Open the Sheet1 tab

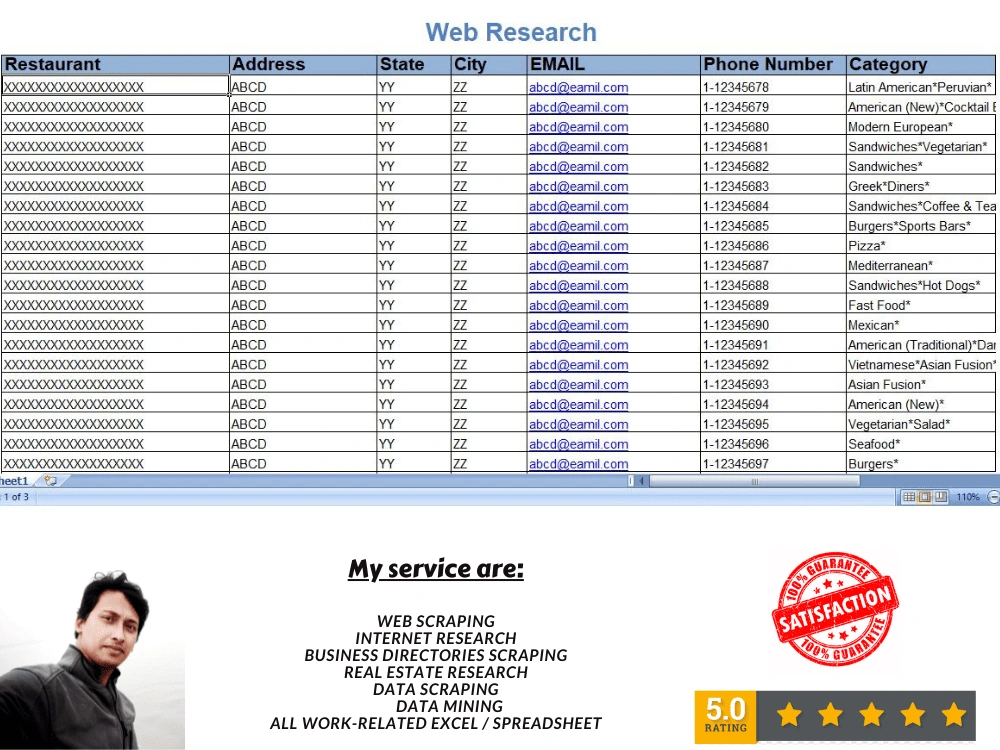coord(14,480)
